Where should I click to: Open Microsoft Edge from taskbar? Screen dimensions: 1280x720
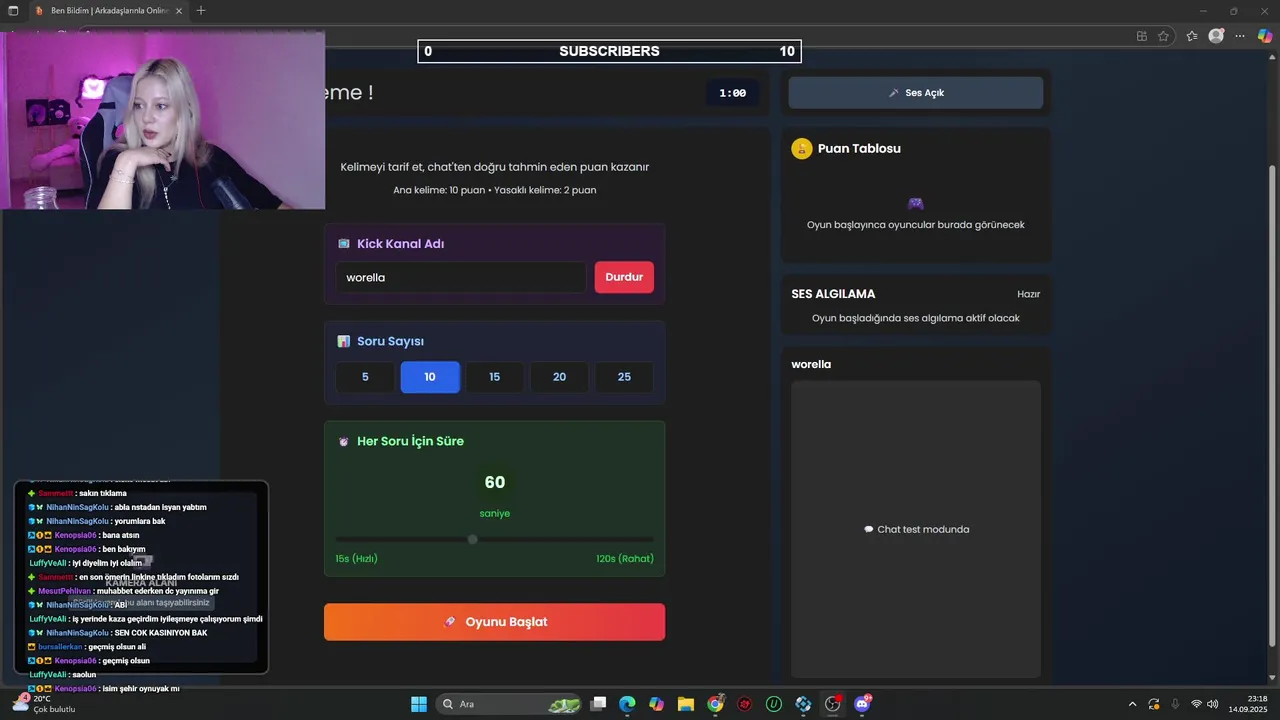[x=627, y=704]
